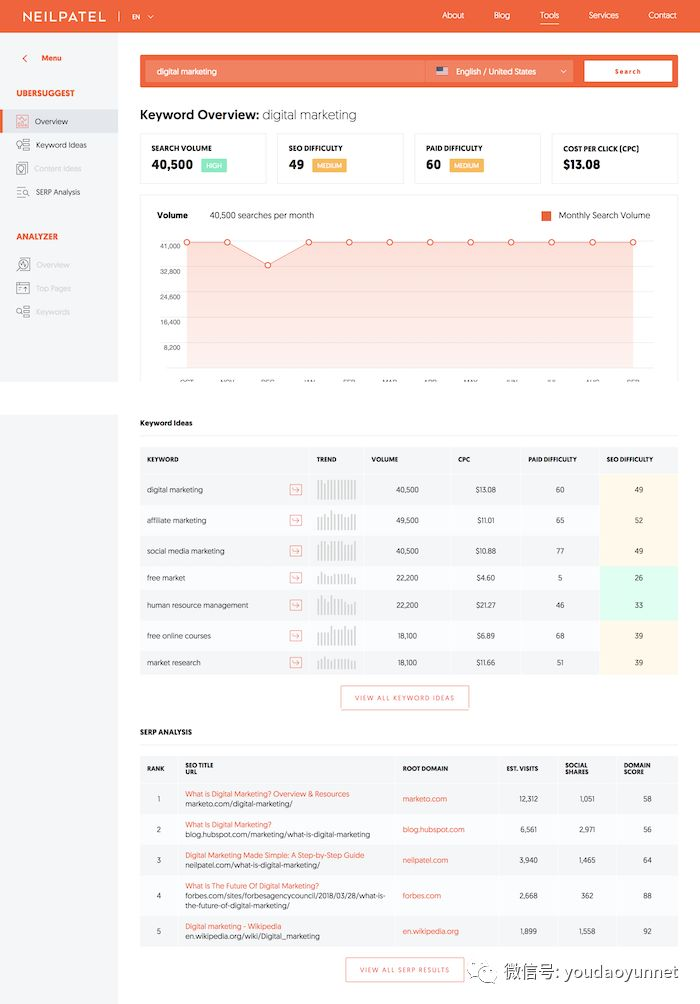Click arrow icon for digital marketing keyword
This screenshot has width=700, height=1004.
(x=296, y=490)
